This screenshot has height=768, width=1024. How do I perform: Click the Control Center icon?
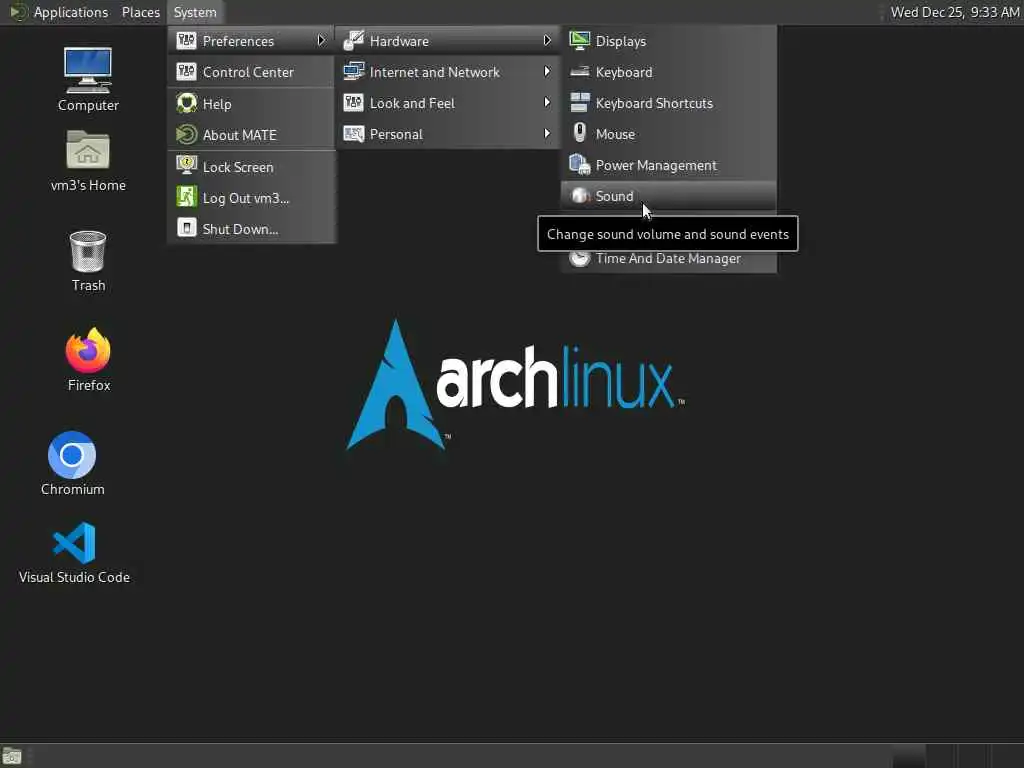186,71
